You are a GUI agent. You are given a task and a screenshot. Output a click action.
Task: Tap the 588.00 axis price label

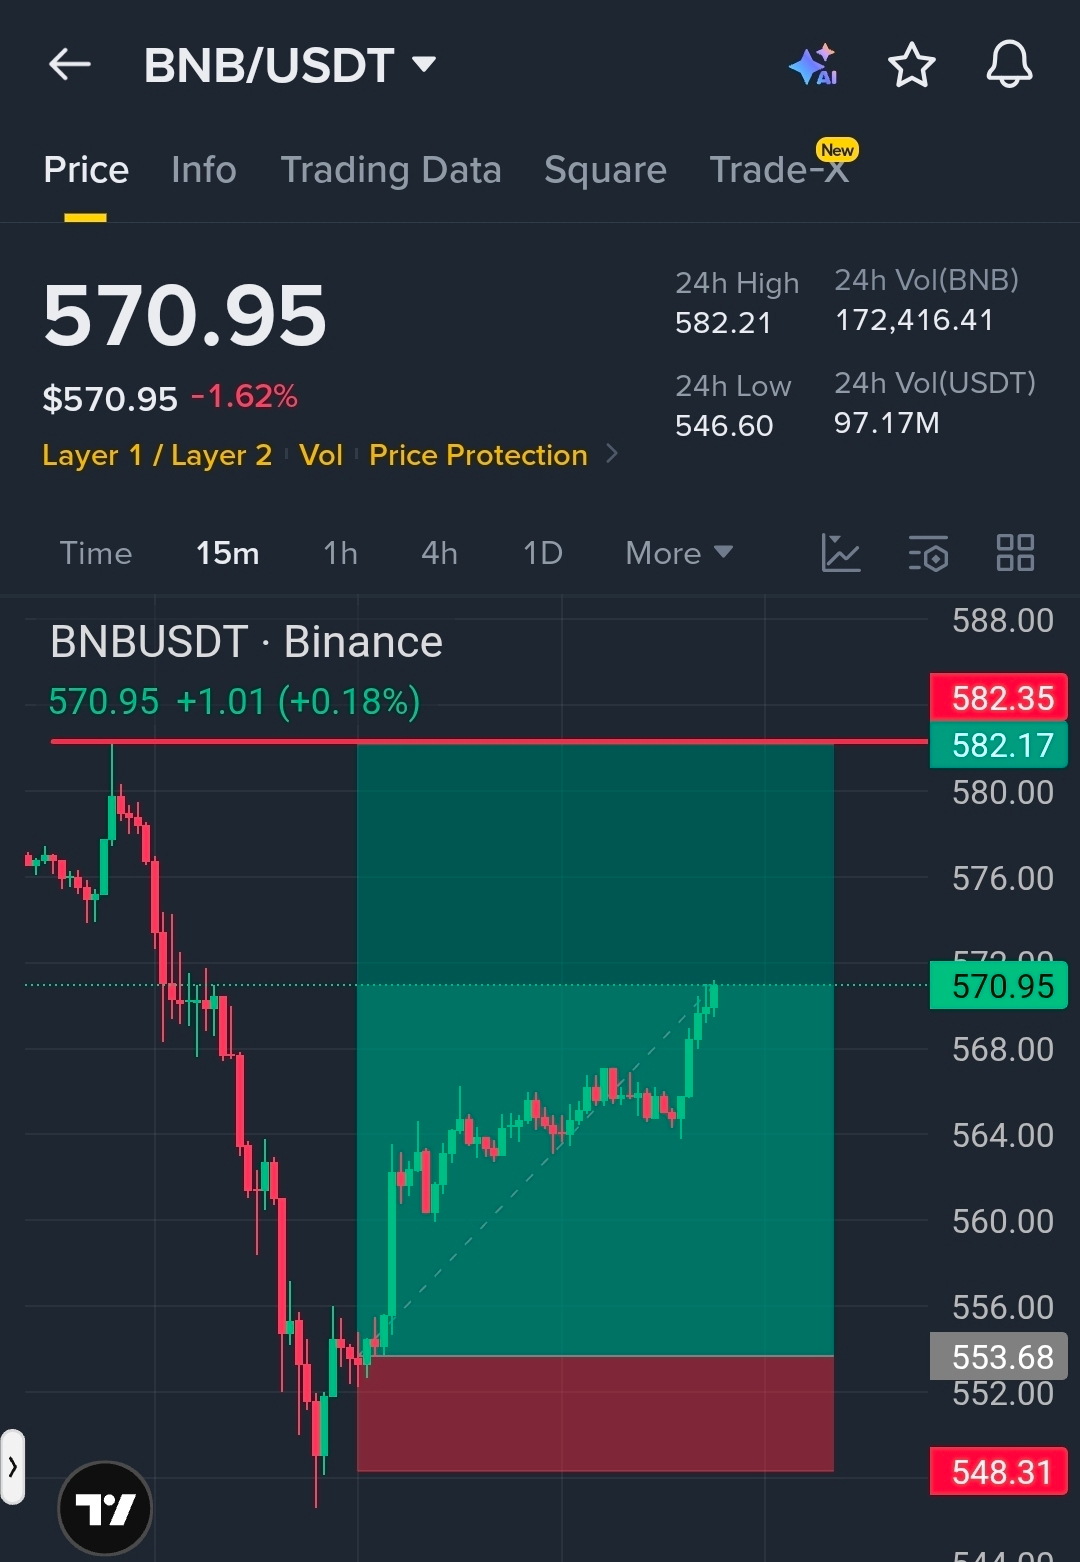[1003, 621]
